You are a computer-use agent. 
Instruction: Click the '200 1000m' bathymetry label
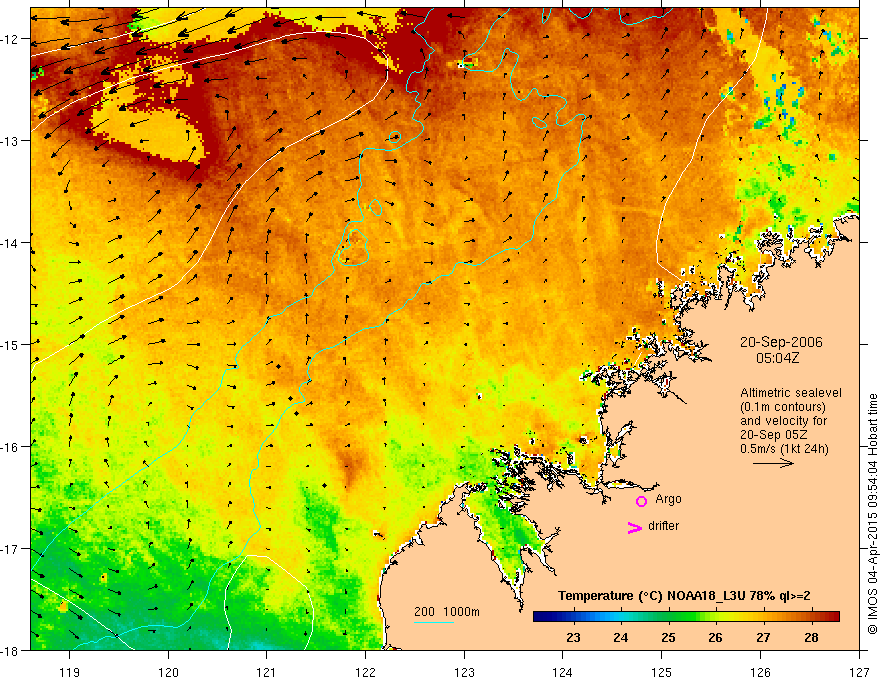[447, 612]
